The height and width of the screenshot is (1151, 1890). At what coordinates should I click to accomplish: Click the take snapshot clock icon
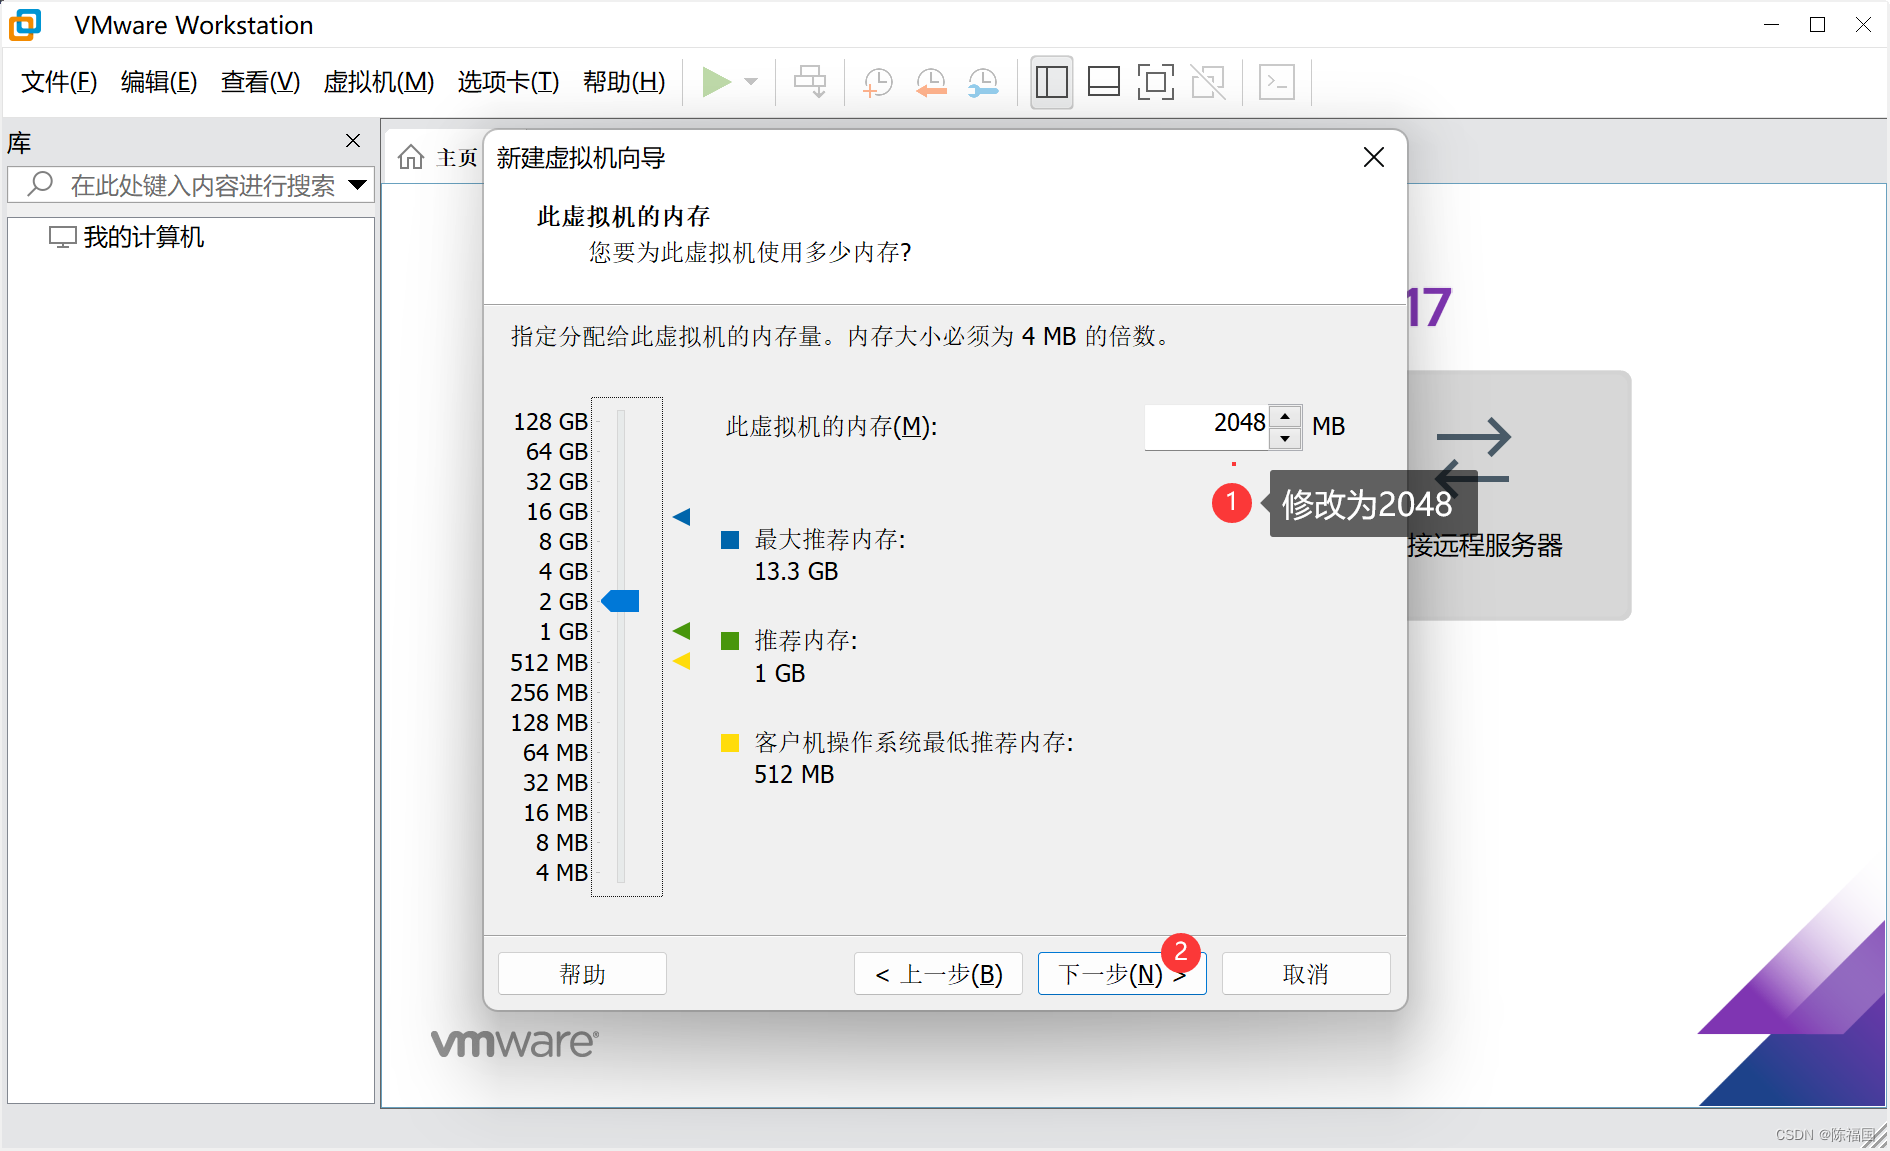point(878,82)
